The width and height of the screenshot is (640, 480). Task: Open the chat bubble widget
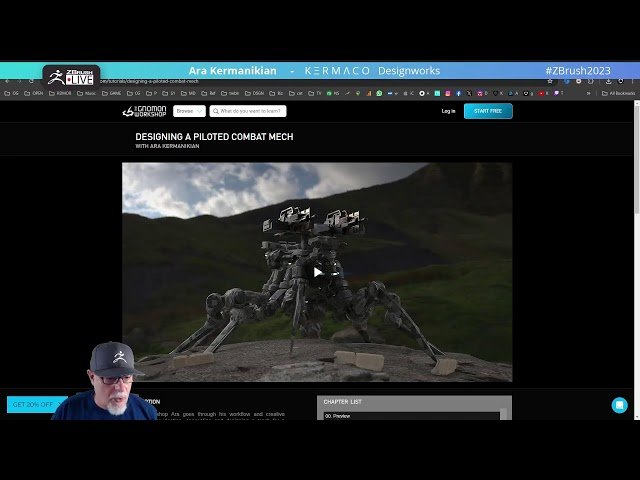(x=619, y=405)
